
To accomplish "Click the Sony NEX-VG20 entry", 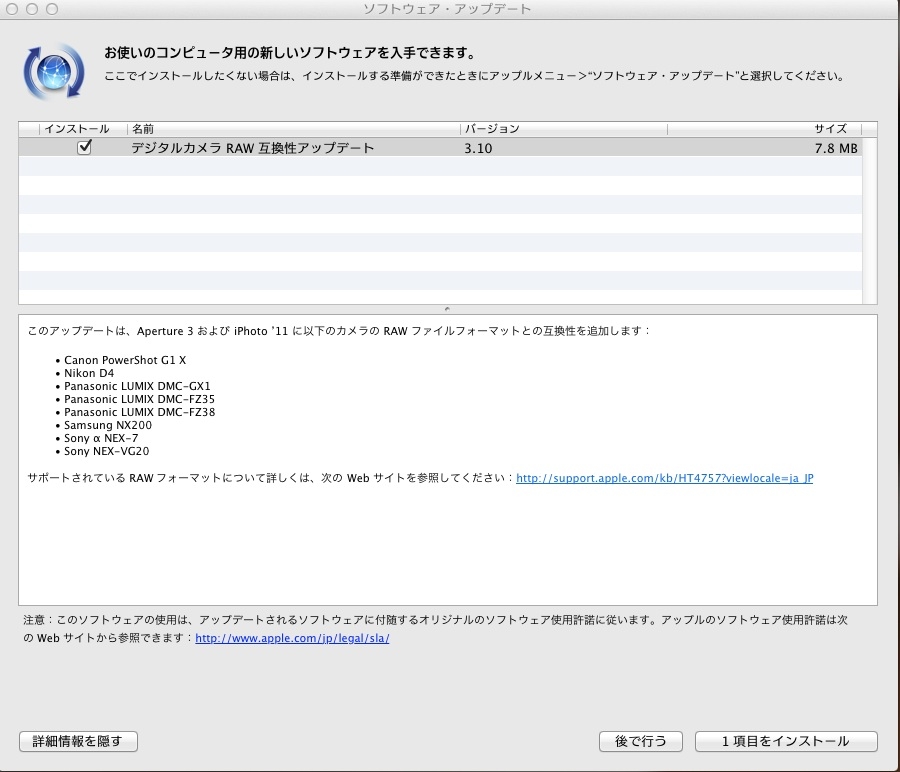I will 107,451.
